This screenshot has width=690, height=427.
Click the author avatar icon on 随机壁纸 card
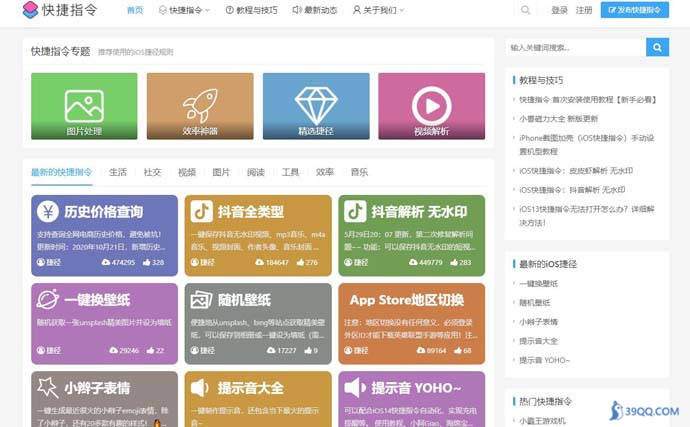click(195, 350)
